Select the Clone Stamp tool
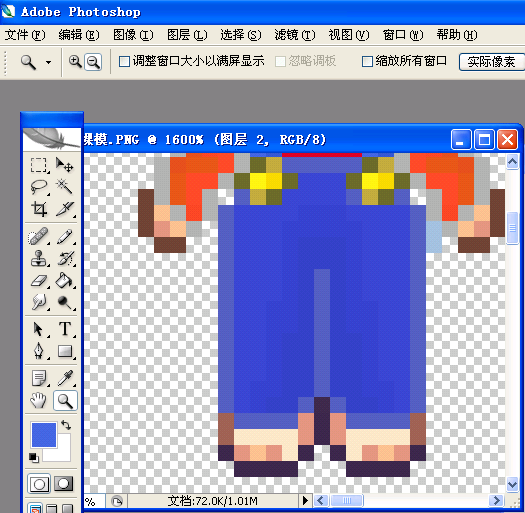Screen dimensions: 525x513 click(39, 259)
